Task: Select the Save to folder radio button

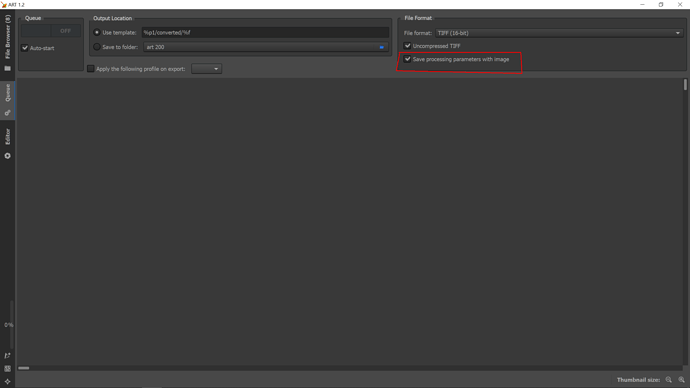Action: click(x=97, y=47)
